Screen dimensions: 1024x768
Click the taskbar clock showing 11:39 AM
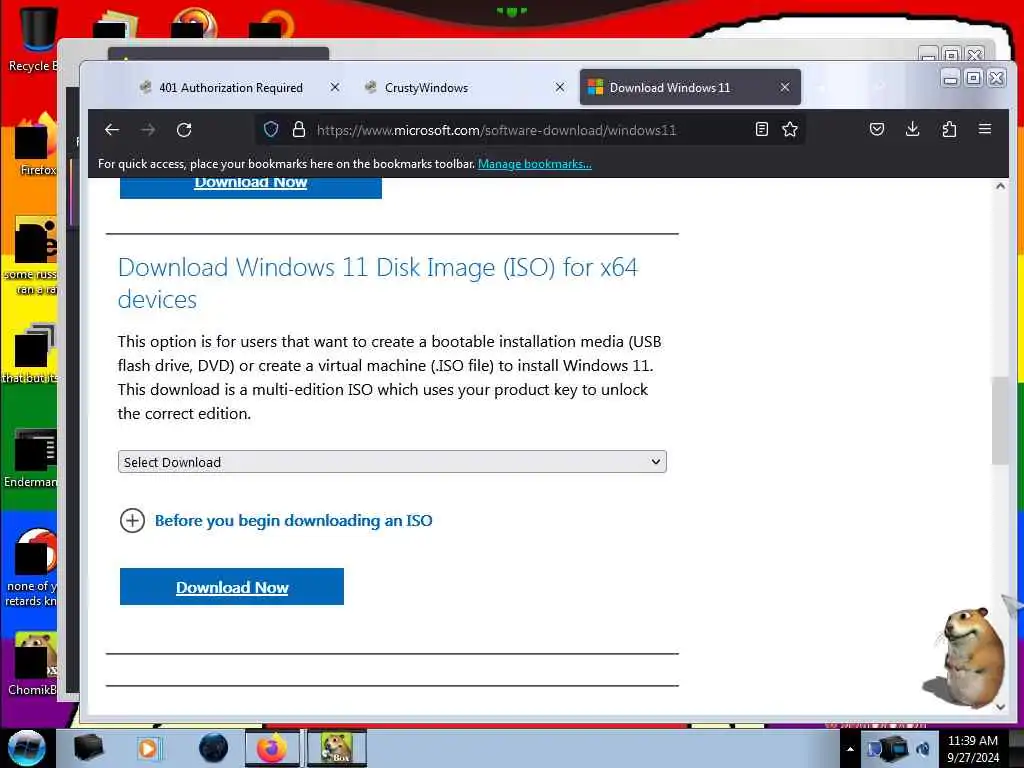point(972,749)
